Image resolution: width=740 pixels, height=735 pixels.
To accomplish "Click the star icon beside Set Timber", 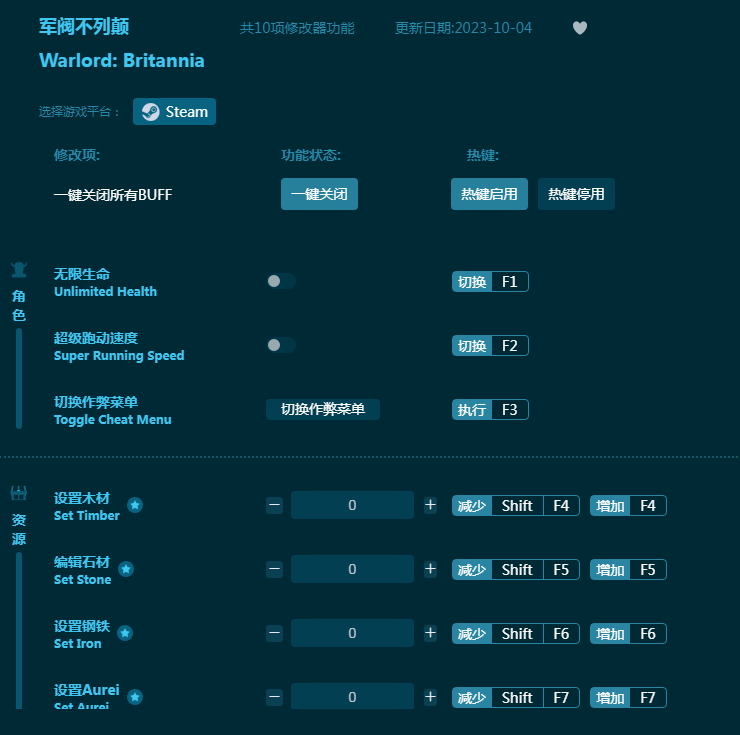I will [135, 505].
